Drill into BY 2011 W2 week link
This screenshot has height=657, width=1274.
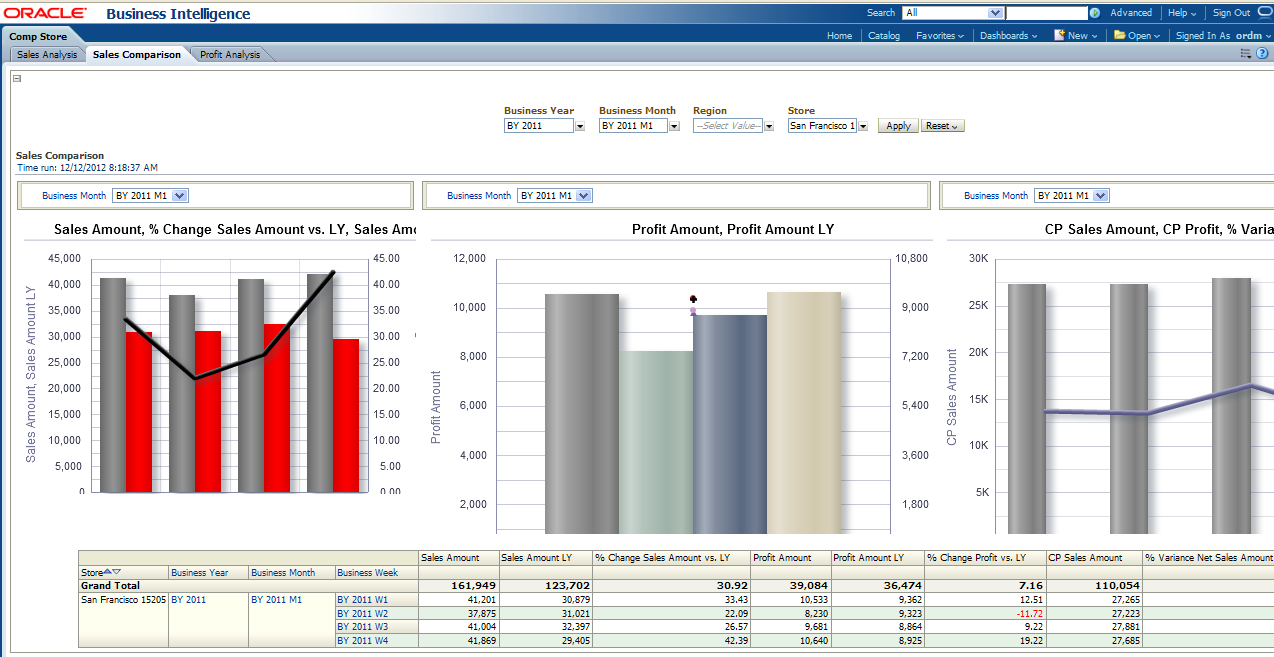362,613
